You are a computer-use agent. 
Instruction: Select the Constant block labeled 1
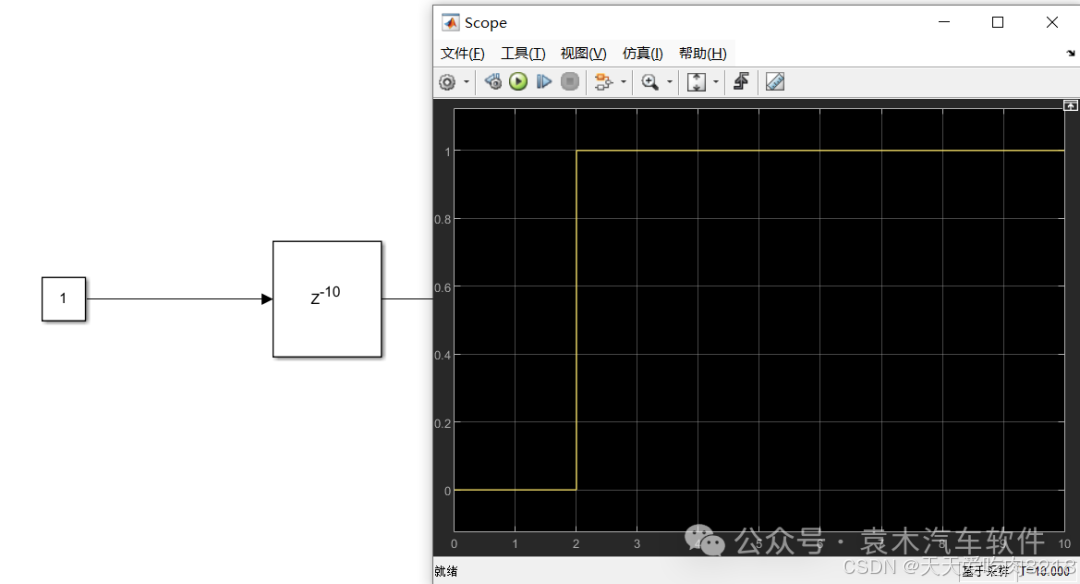pos(63,299)
